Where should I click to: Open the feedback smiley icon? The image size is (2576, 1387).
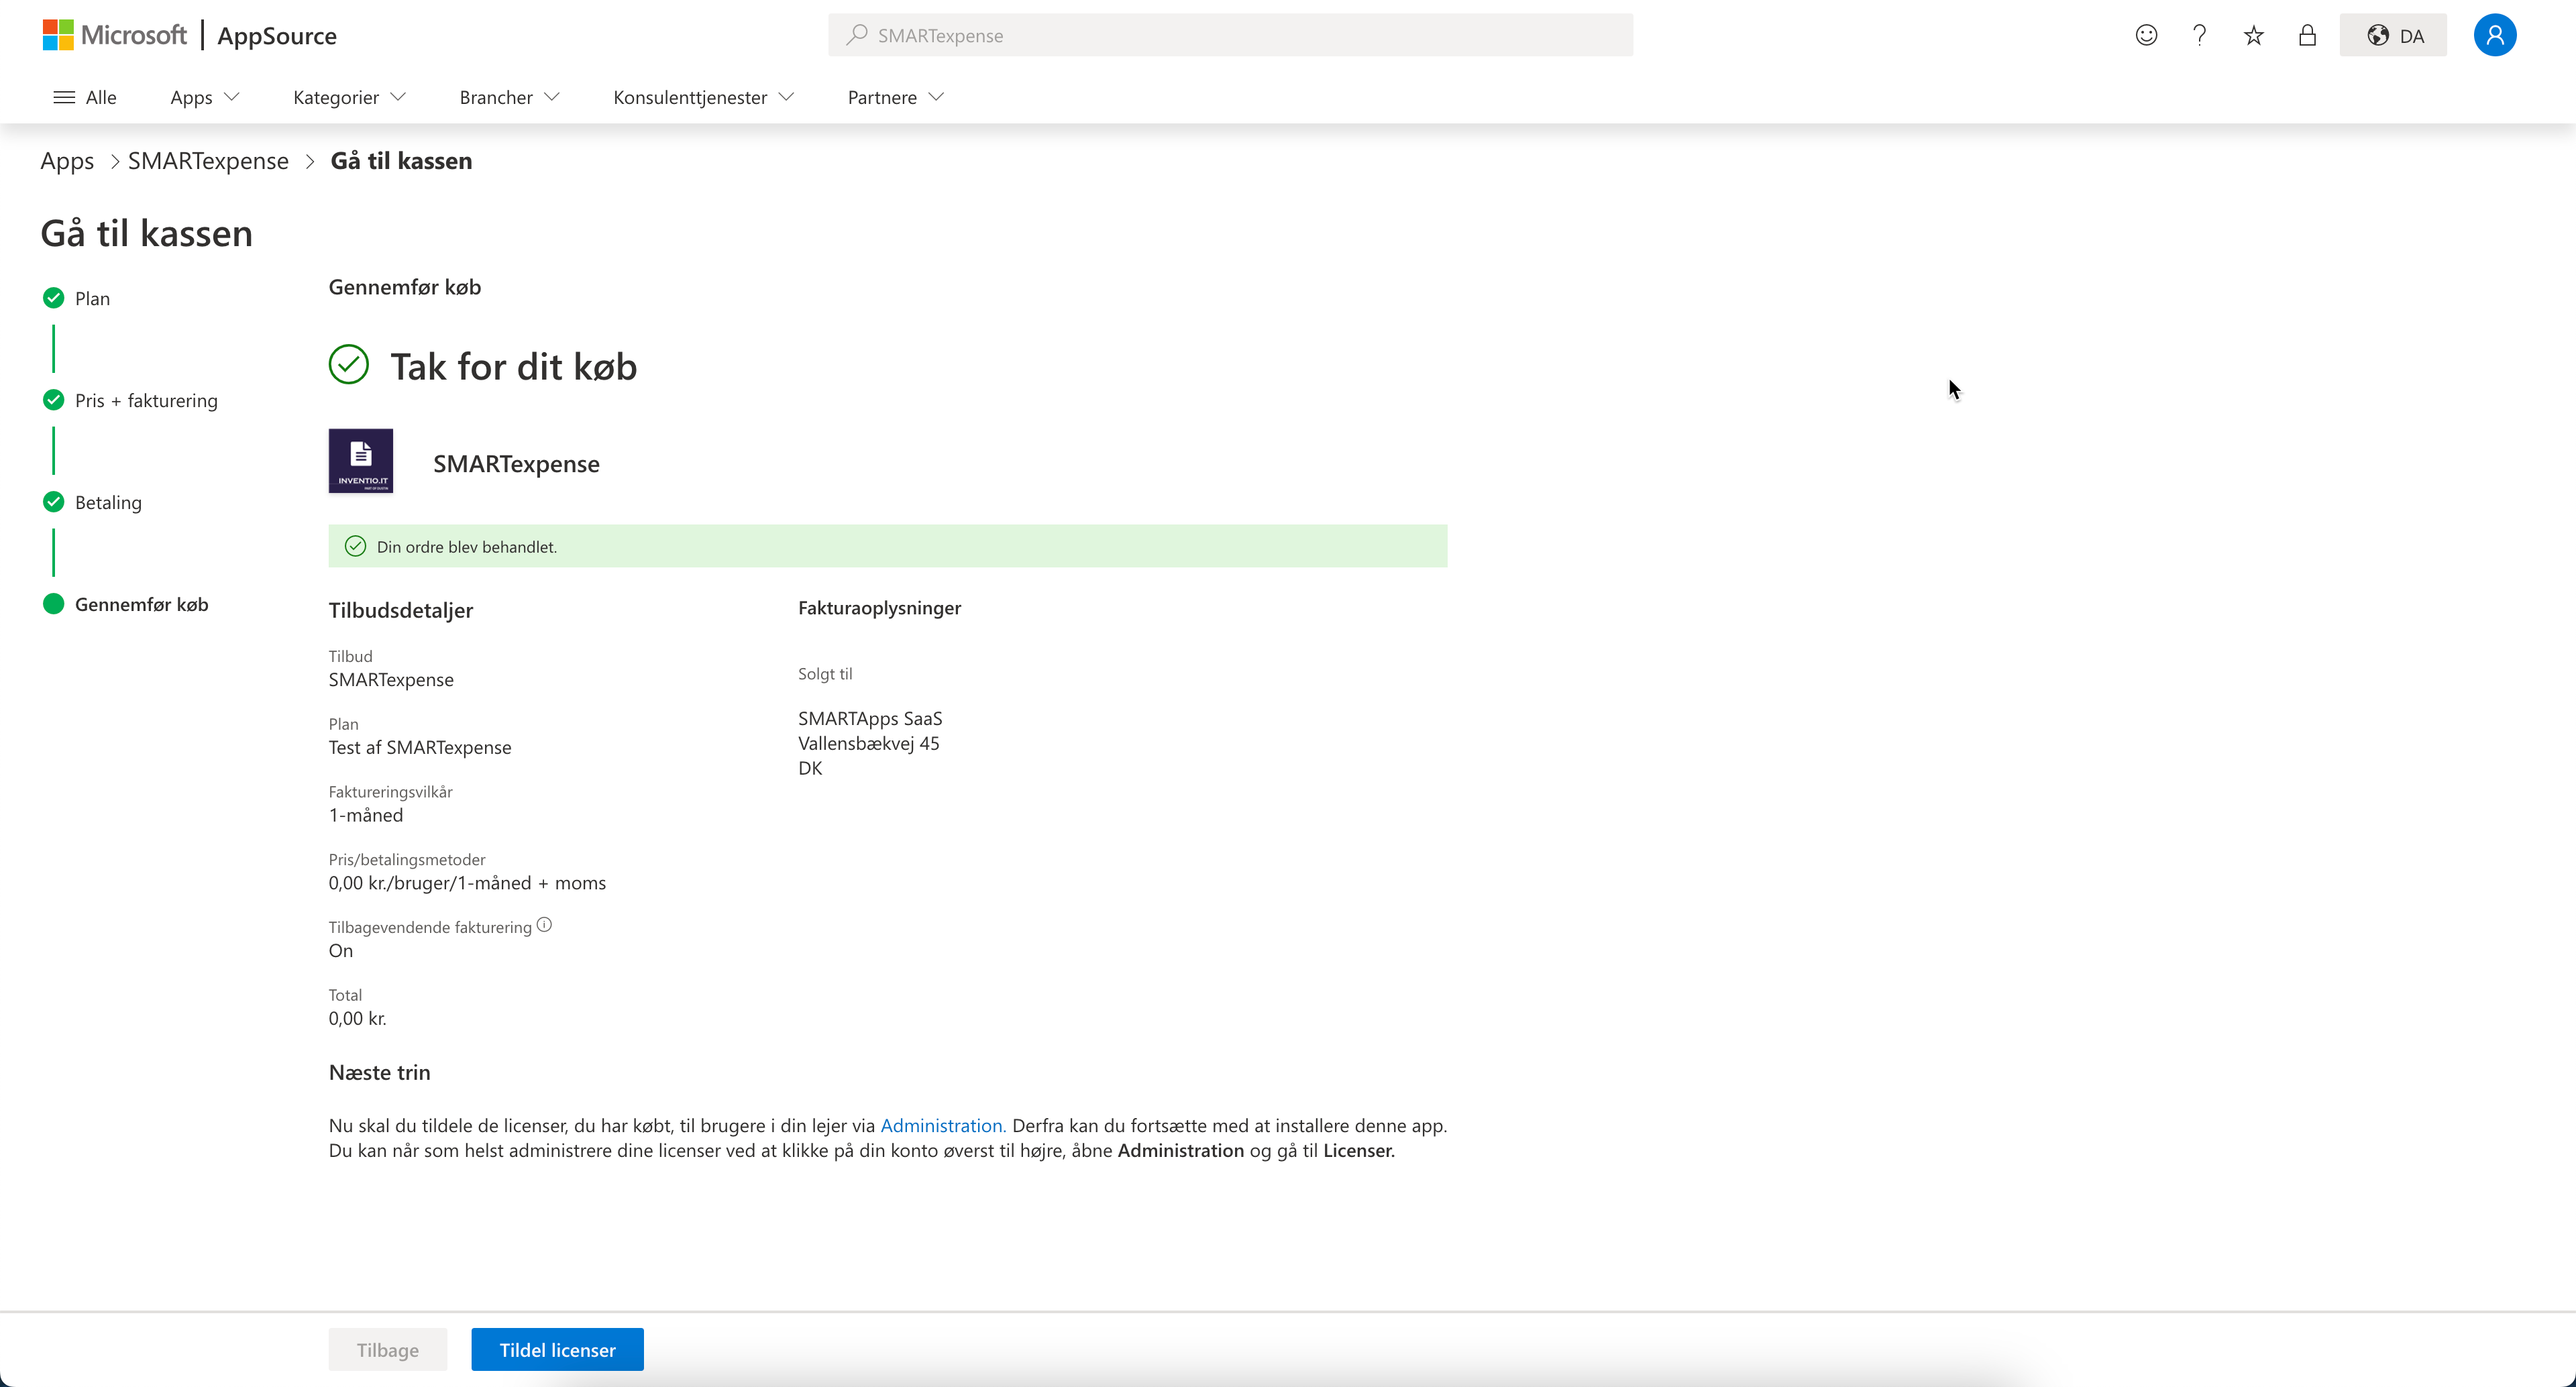point(2146,35)
